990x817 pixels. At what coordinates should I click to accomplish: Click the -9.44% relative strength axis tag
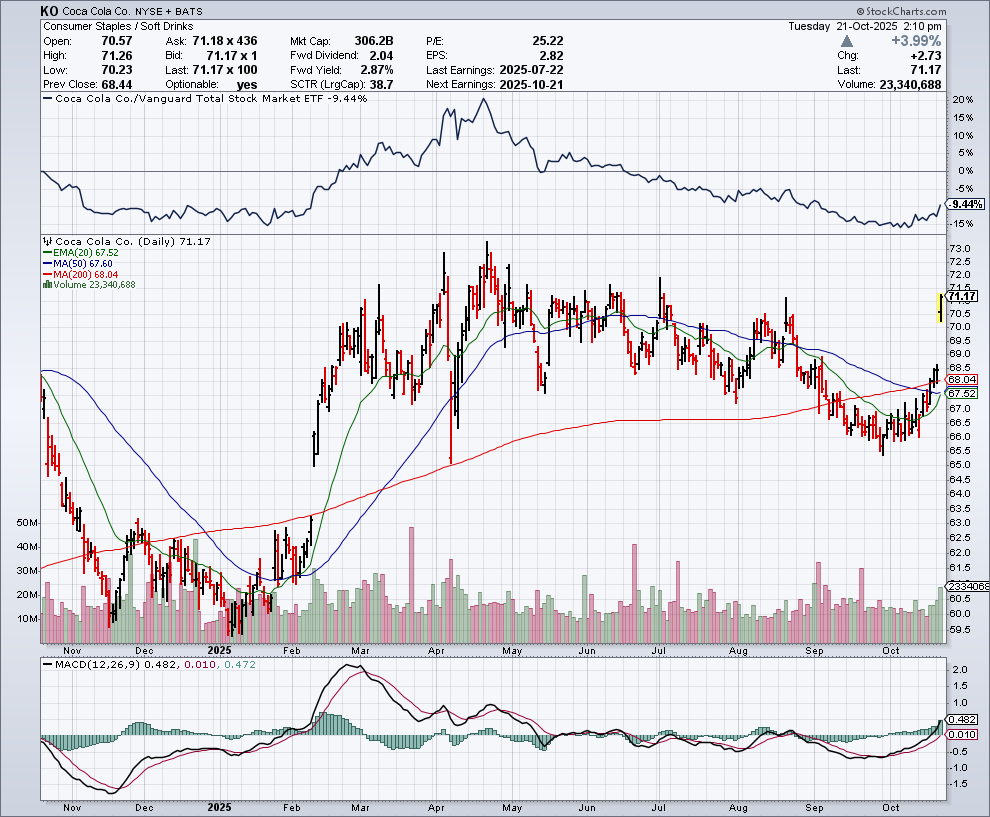[961, 203]
